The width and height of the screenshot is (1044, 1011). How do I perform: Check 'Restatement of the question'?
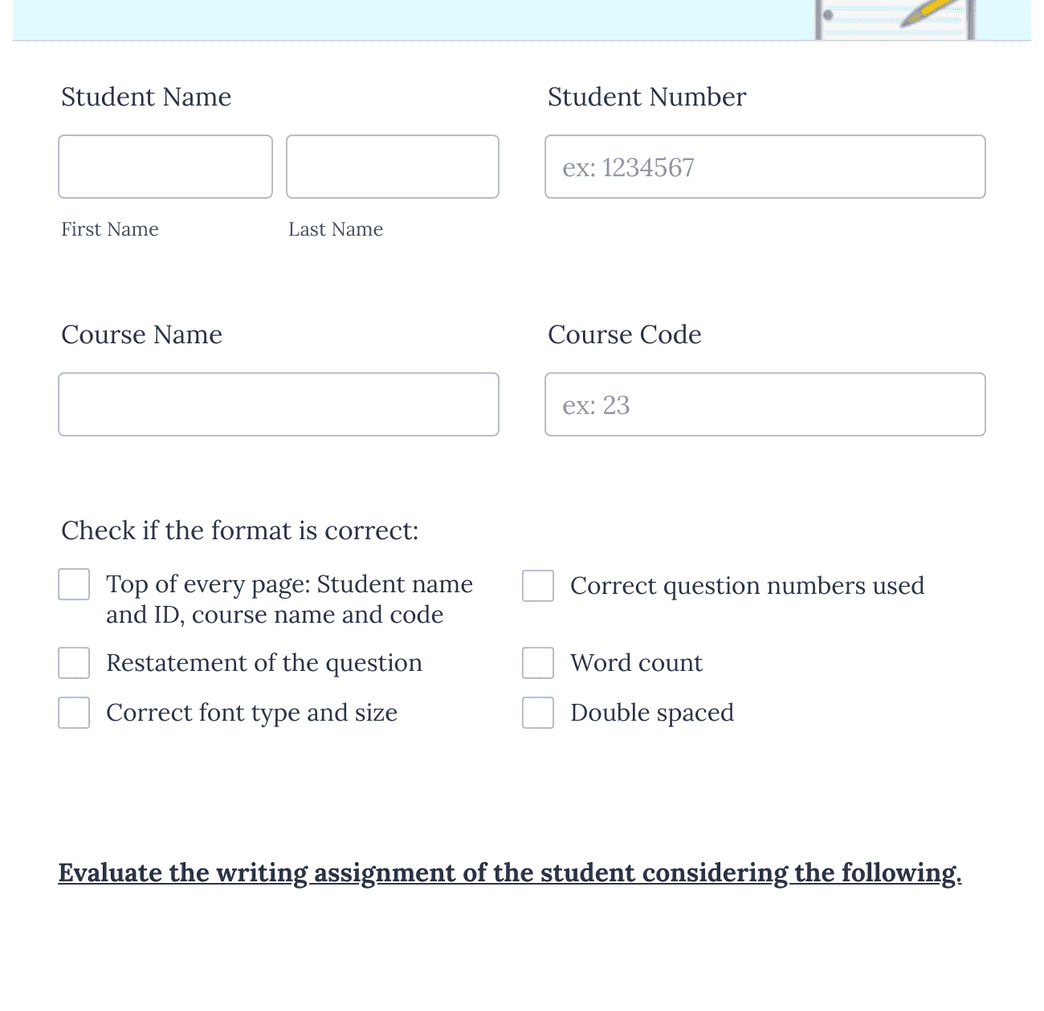(x=73, y=662)
